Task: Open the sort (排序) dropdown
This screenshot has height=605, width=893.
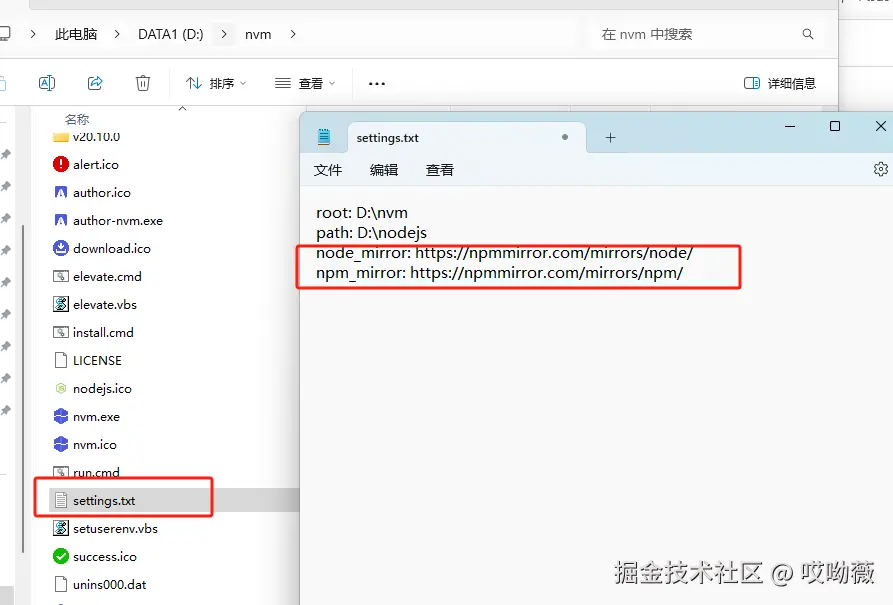Action: 216,83
